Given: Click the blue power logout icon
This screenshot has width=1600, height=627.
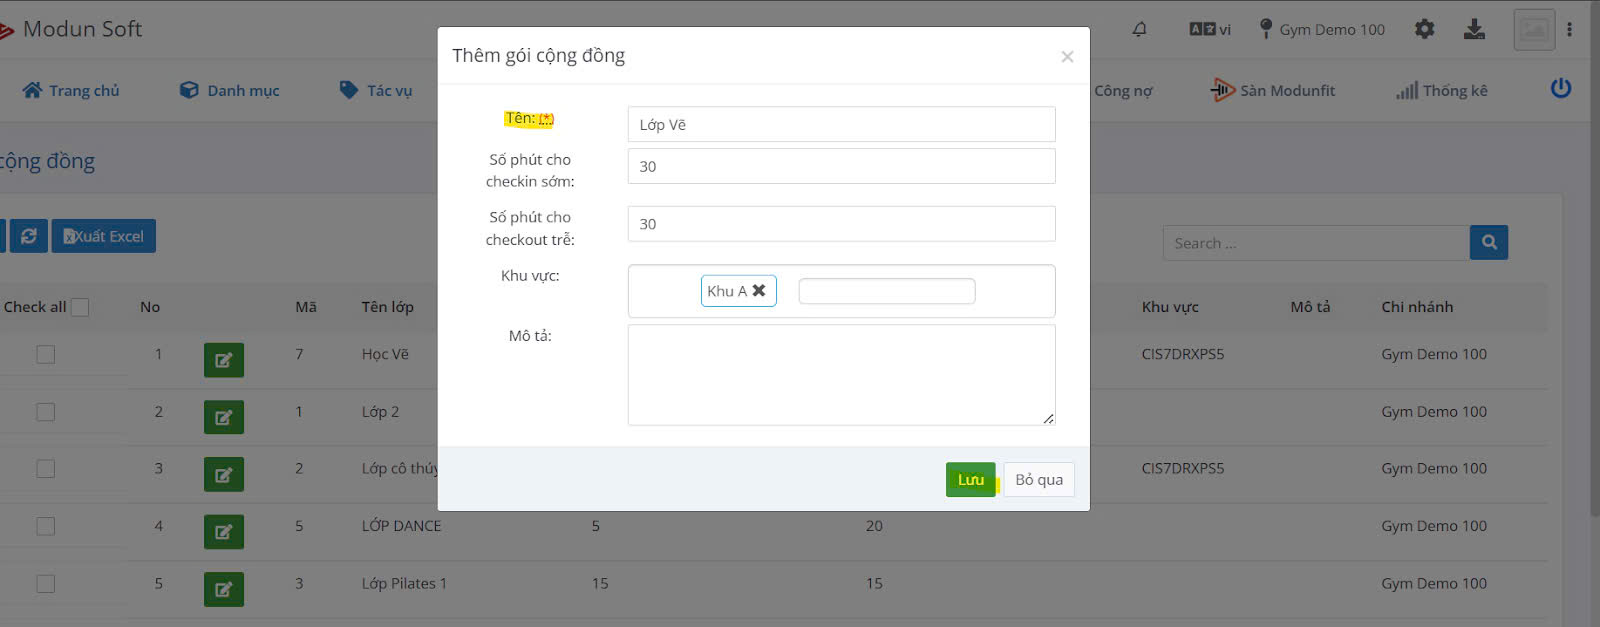Looking at the screenshot, I should coord(1560,89).
